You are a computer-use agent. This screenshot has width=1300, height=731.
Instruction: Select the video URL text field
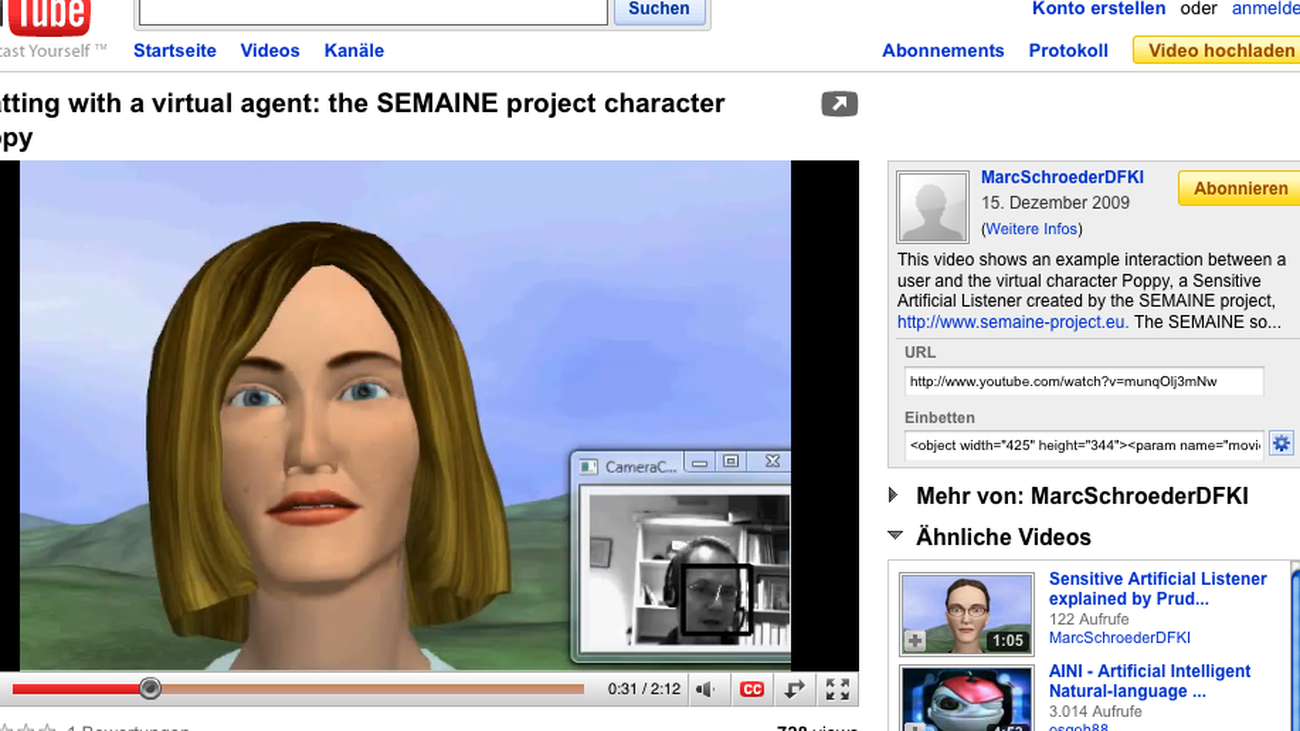click(x=1083, y=381)
